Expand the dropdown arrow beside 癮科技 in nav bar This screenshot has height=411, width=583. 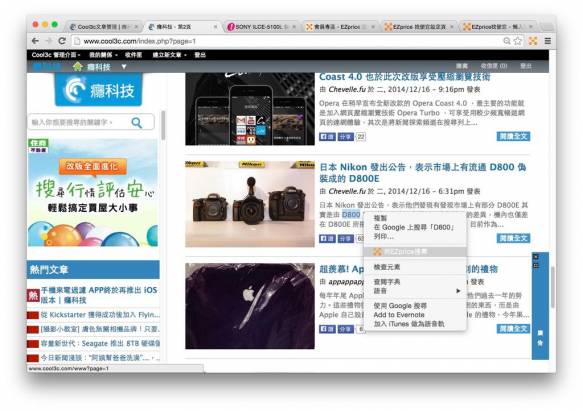[124, 67]
